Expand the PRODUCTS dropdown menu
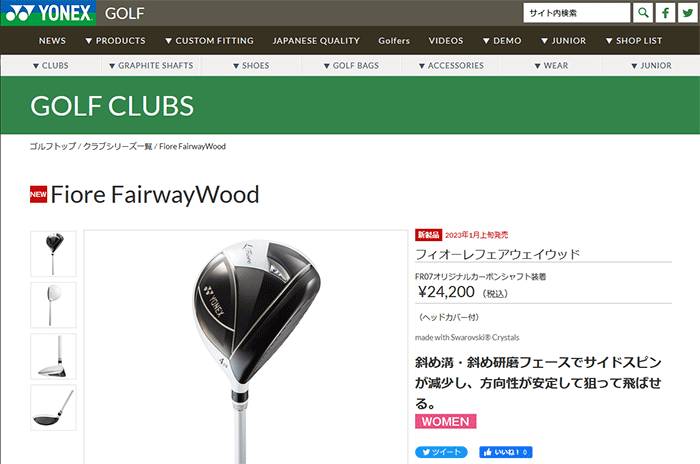 pyautogui.click(x=115, y=41)
